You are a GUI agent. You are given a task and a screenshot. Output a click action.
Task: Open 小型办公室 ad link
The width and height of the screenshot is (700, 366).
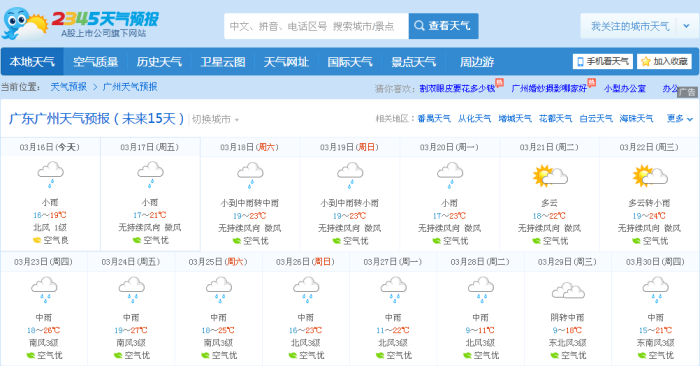625,88
